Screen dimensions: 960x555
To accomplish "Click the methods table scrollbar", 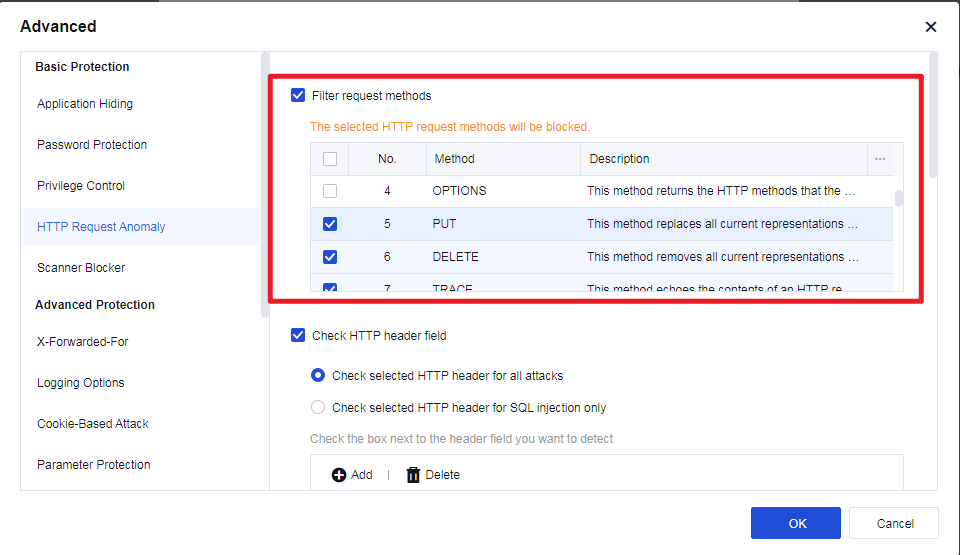I will pos(899,198).
